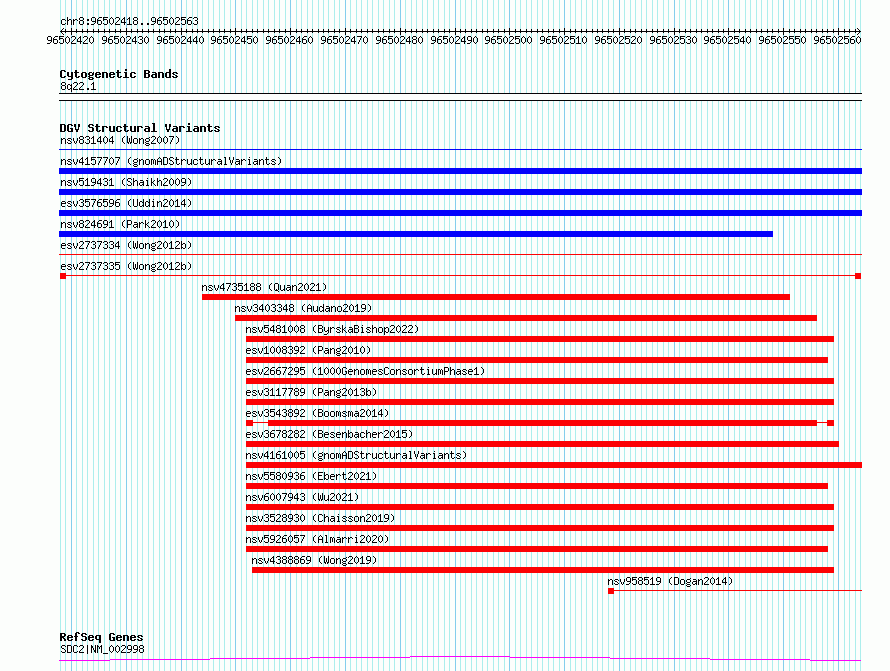Open the esv3678282 (Besenbacher2015) label
The height and width of the screenshot is (671, 890).
[x=329, y=434]
